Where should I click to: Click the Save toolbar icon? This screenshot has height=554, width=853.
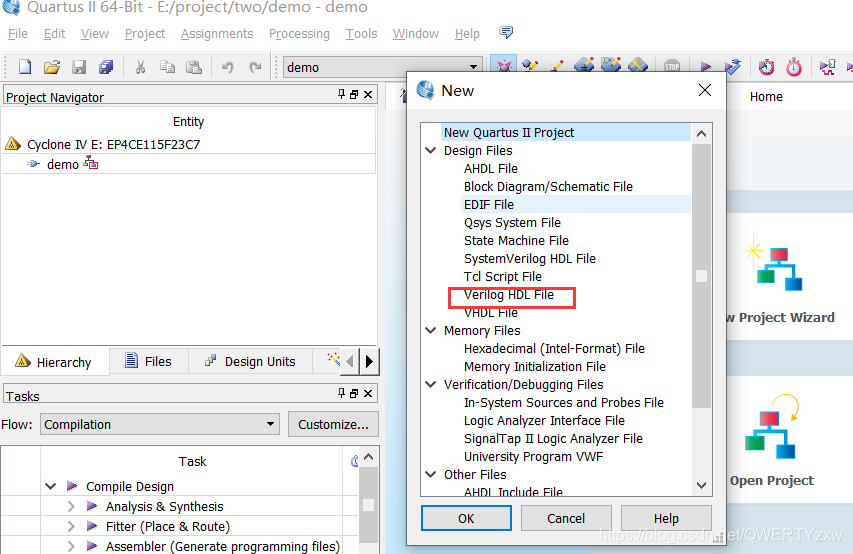79,67
